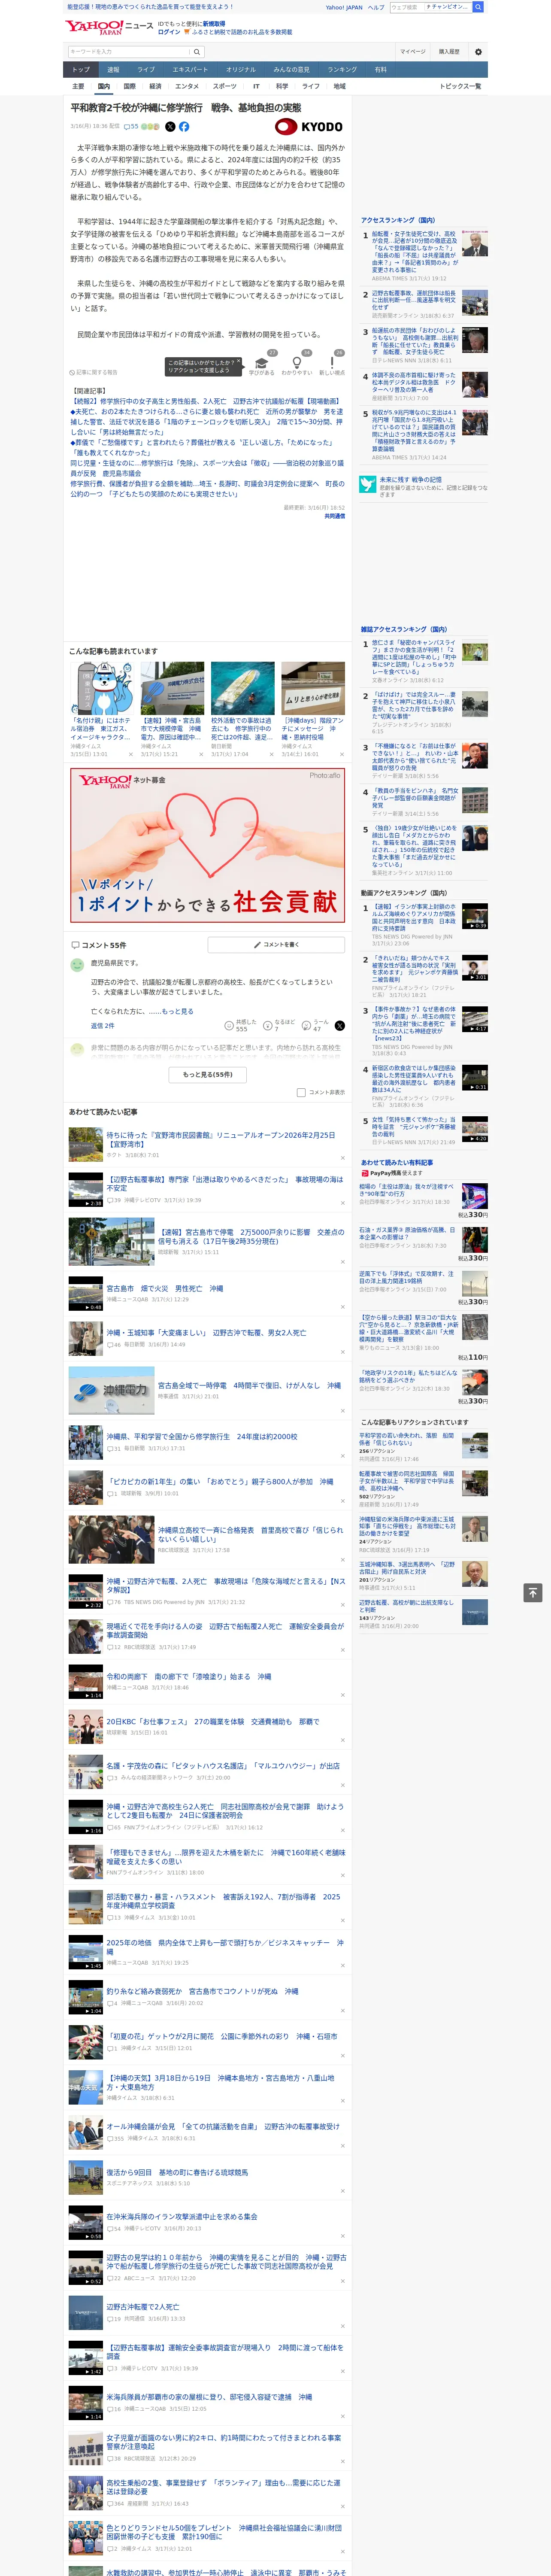Click the Yahoo! JAPAN News logo
The height and width of the screenshot is (2576, 551).
click(x=110, y=27)
